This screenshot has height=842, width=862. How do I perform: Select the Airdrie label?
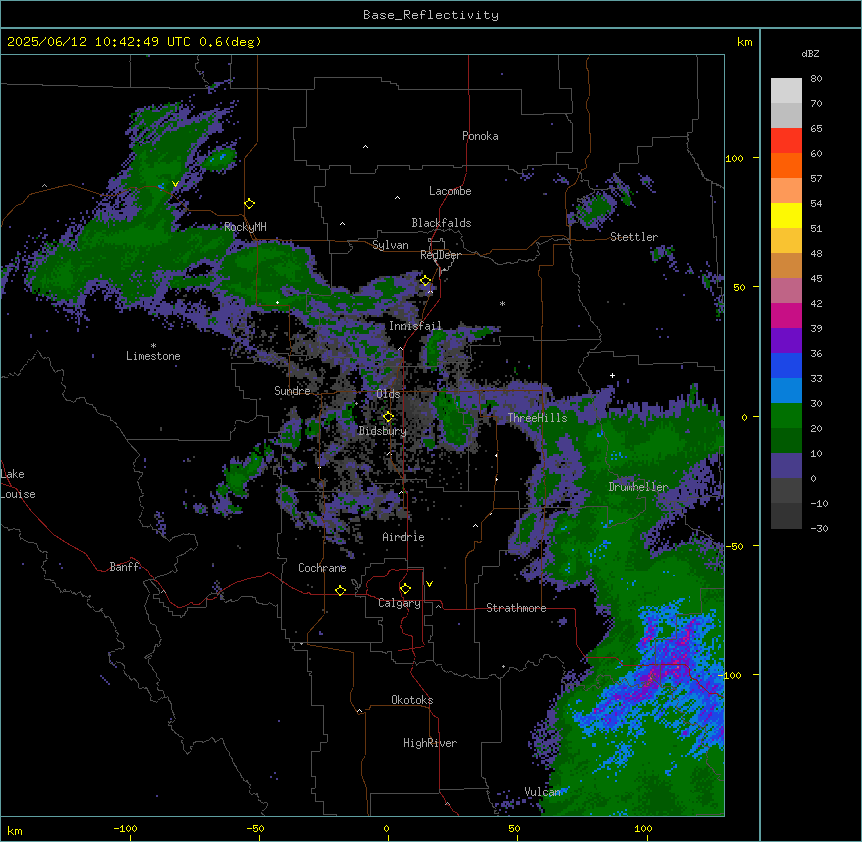click(404, 537)
